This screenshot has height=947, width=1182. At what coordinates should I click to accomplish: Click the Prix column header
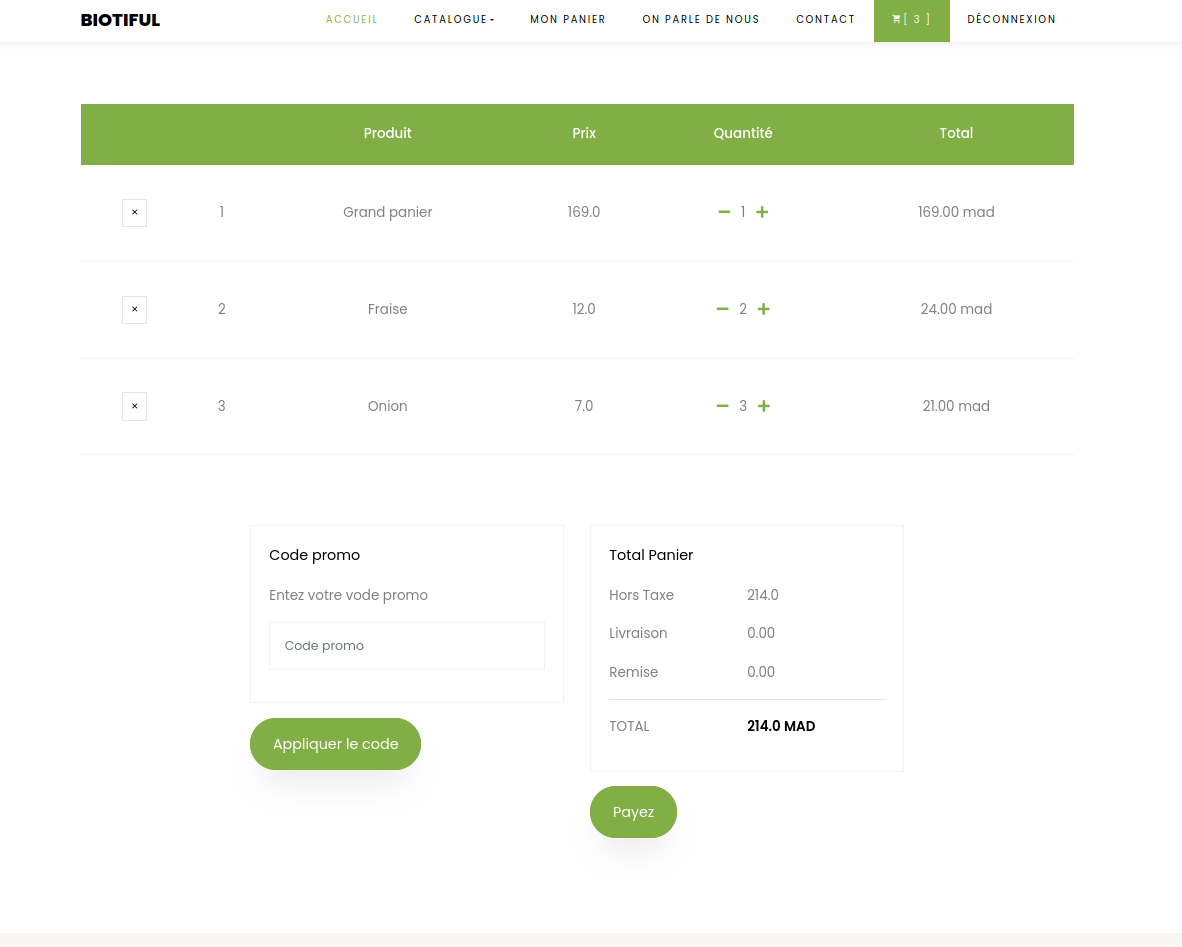pos(583,133)
